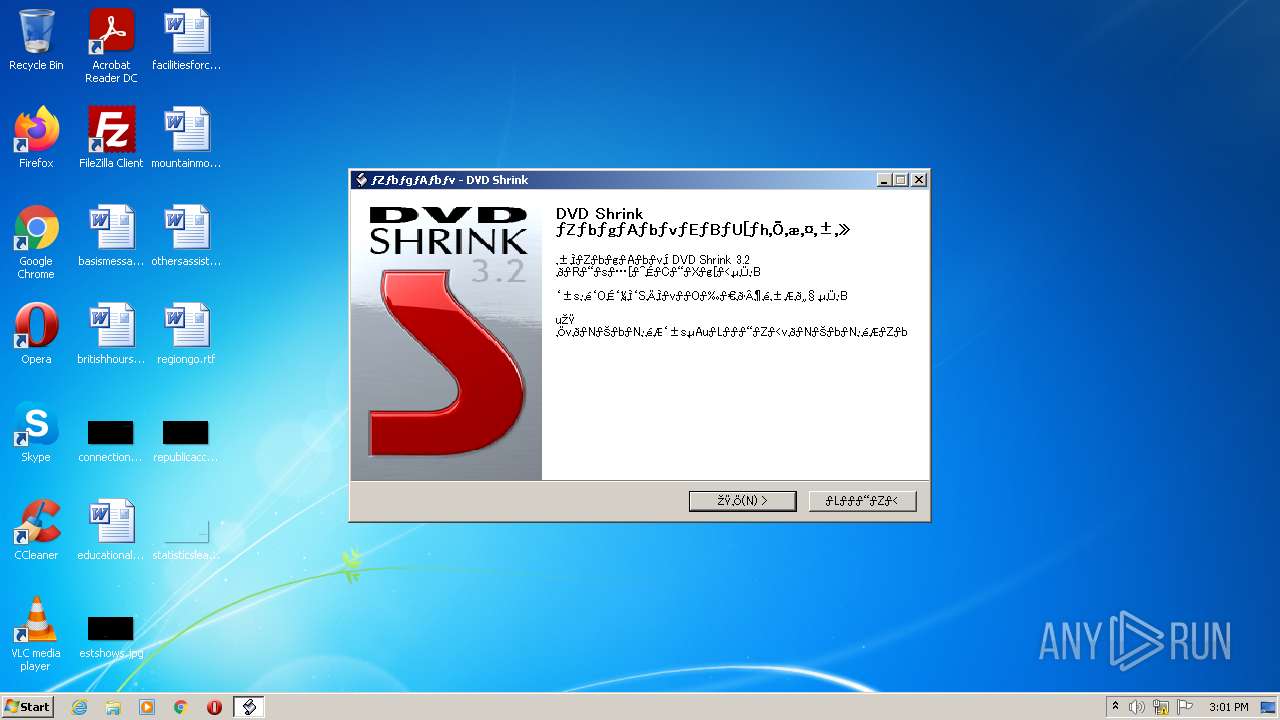Select the connection file icon
This screenshot has height=720, width=1280.
click(111, 440)
